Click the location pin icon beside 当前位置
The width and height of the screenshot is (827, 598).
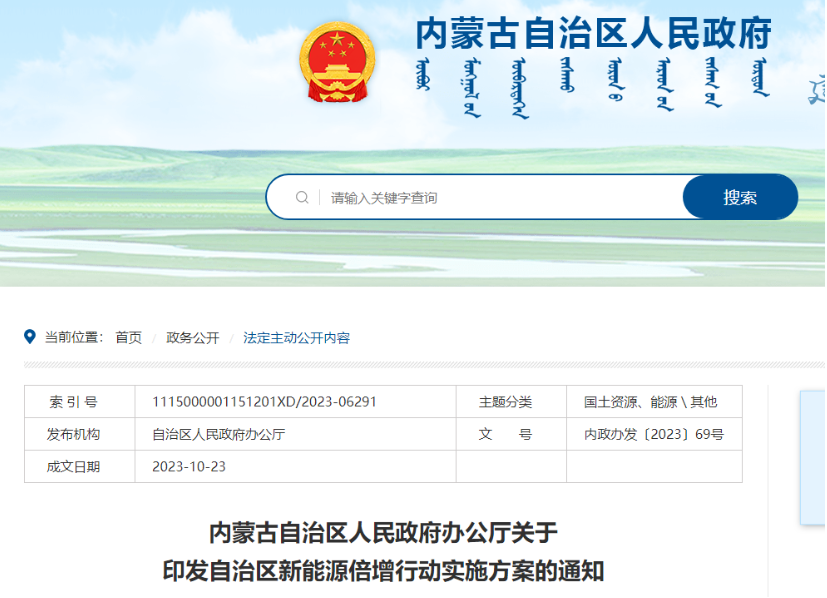tap(30, 338)
